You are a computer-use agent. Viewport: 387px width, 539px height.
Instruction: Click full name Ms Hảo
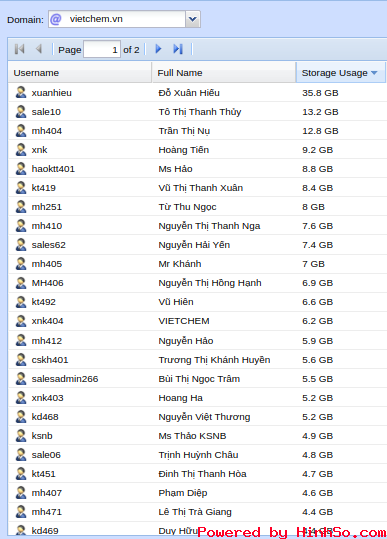pos(175,169)
